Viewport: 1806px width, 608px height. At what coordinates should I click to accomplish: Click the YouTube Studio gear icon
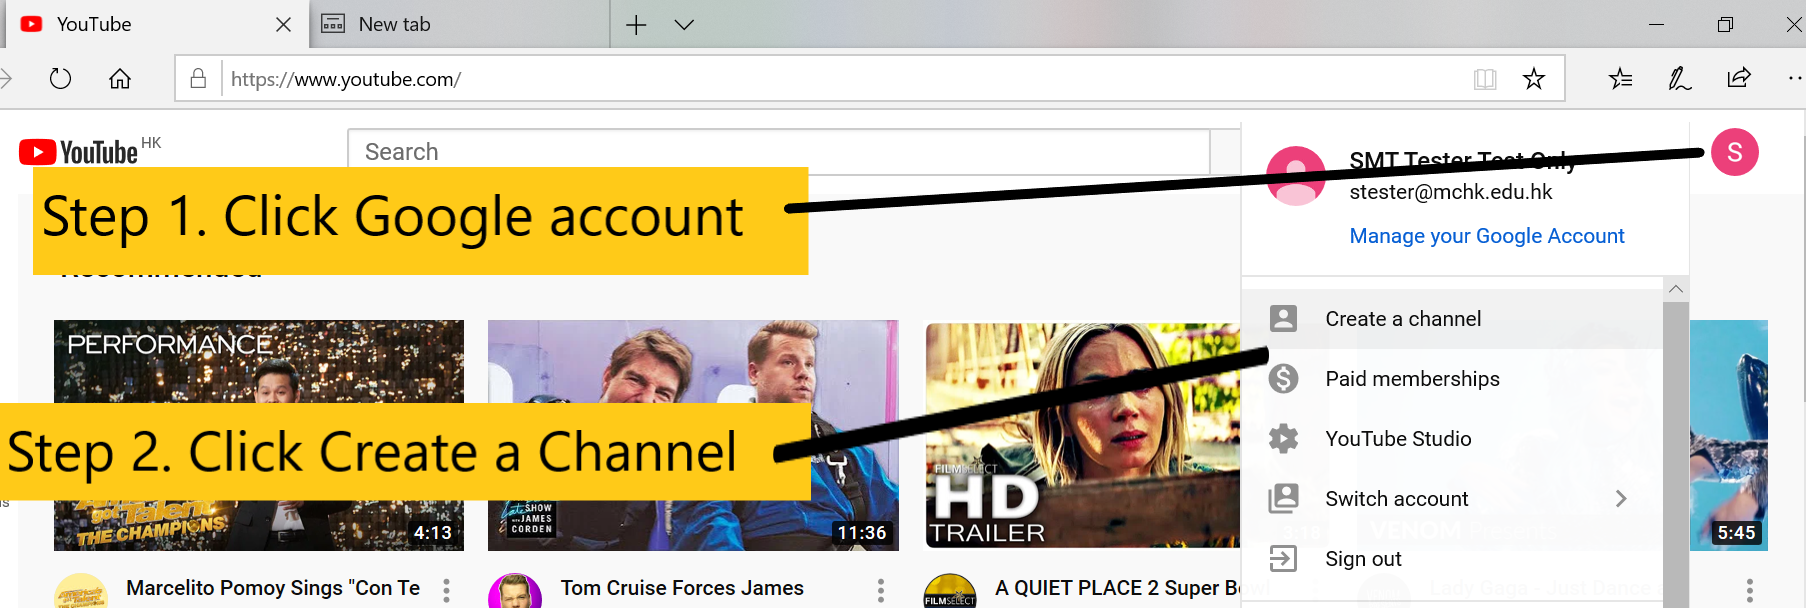[x=1283, y=439]
